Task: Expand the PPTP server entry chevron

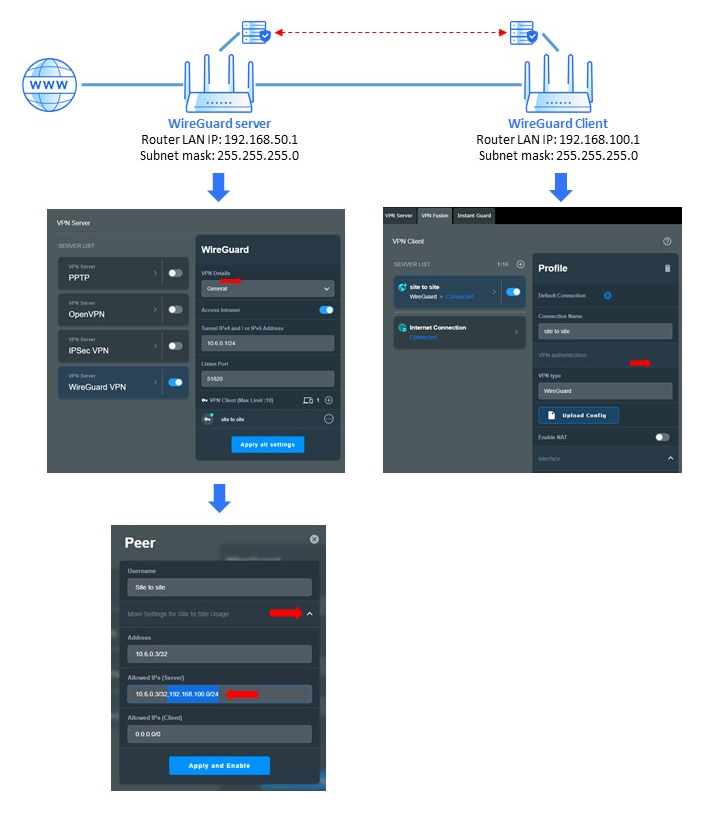Action: pos(155,273)
